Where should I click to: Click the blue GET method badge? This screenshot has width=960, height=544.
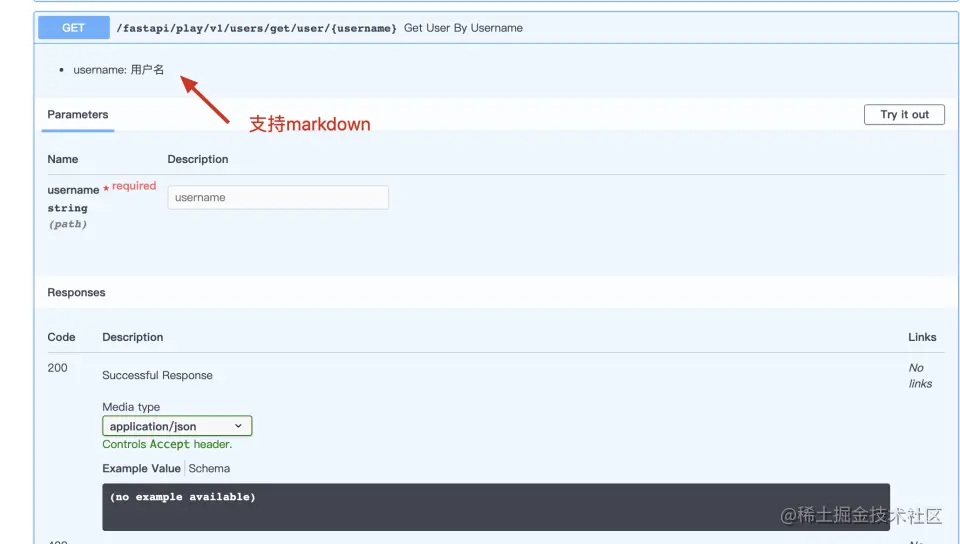tap(73, 28)
